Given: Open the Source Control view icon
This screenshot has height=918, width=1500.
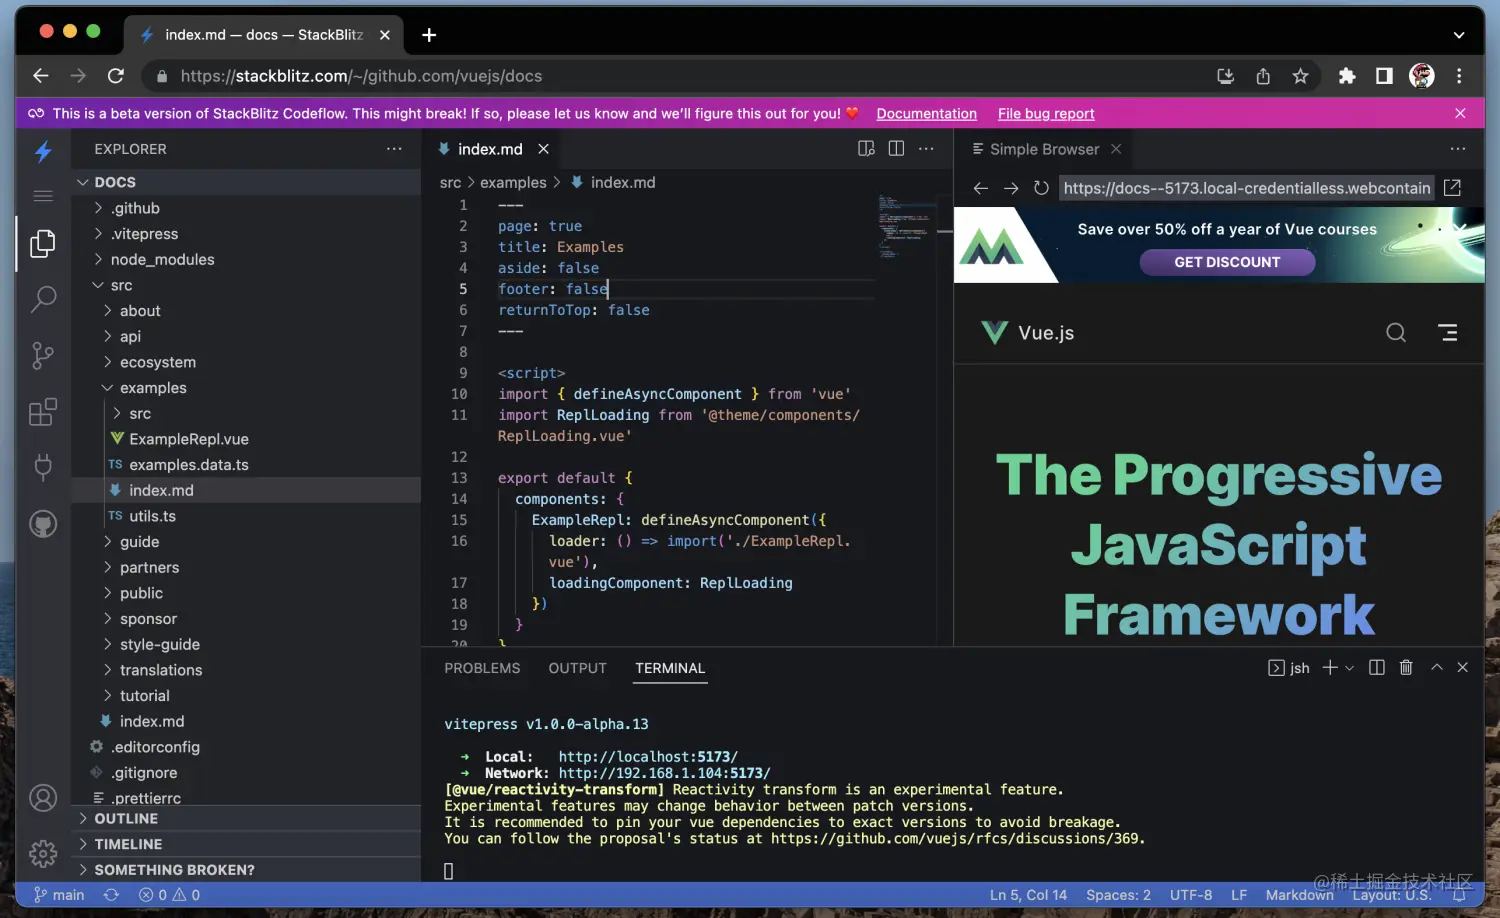Looking at the screenshot, I should 43,355.
